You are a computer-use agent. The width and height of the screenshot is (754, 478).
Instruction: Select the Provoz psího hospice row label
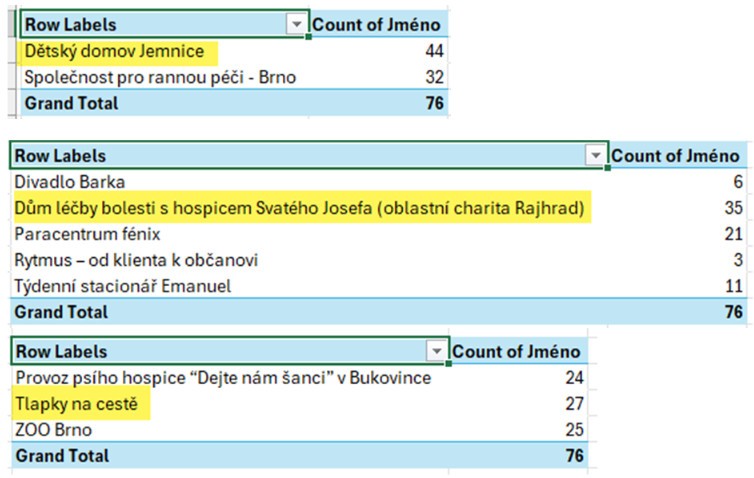(x=223, y=378)
